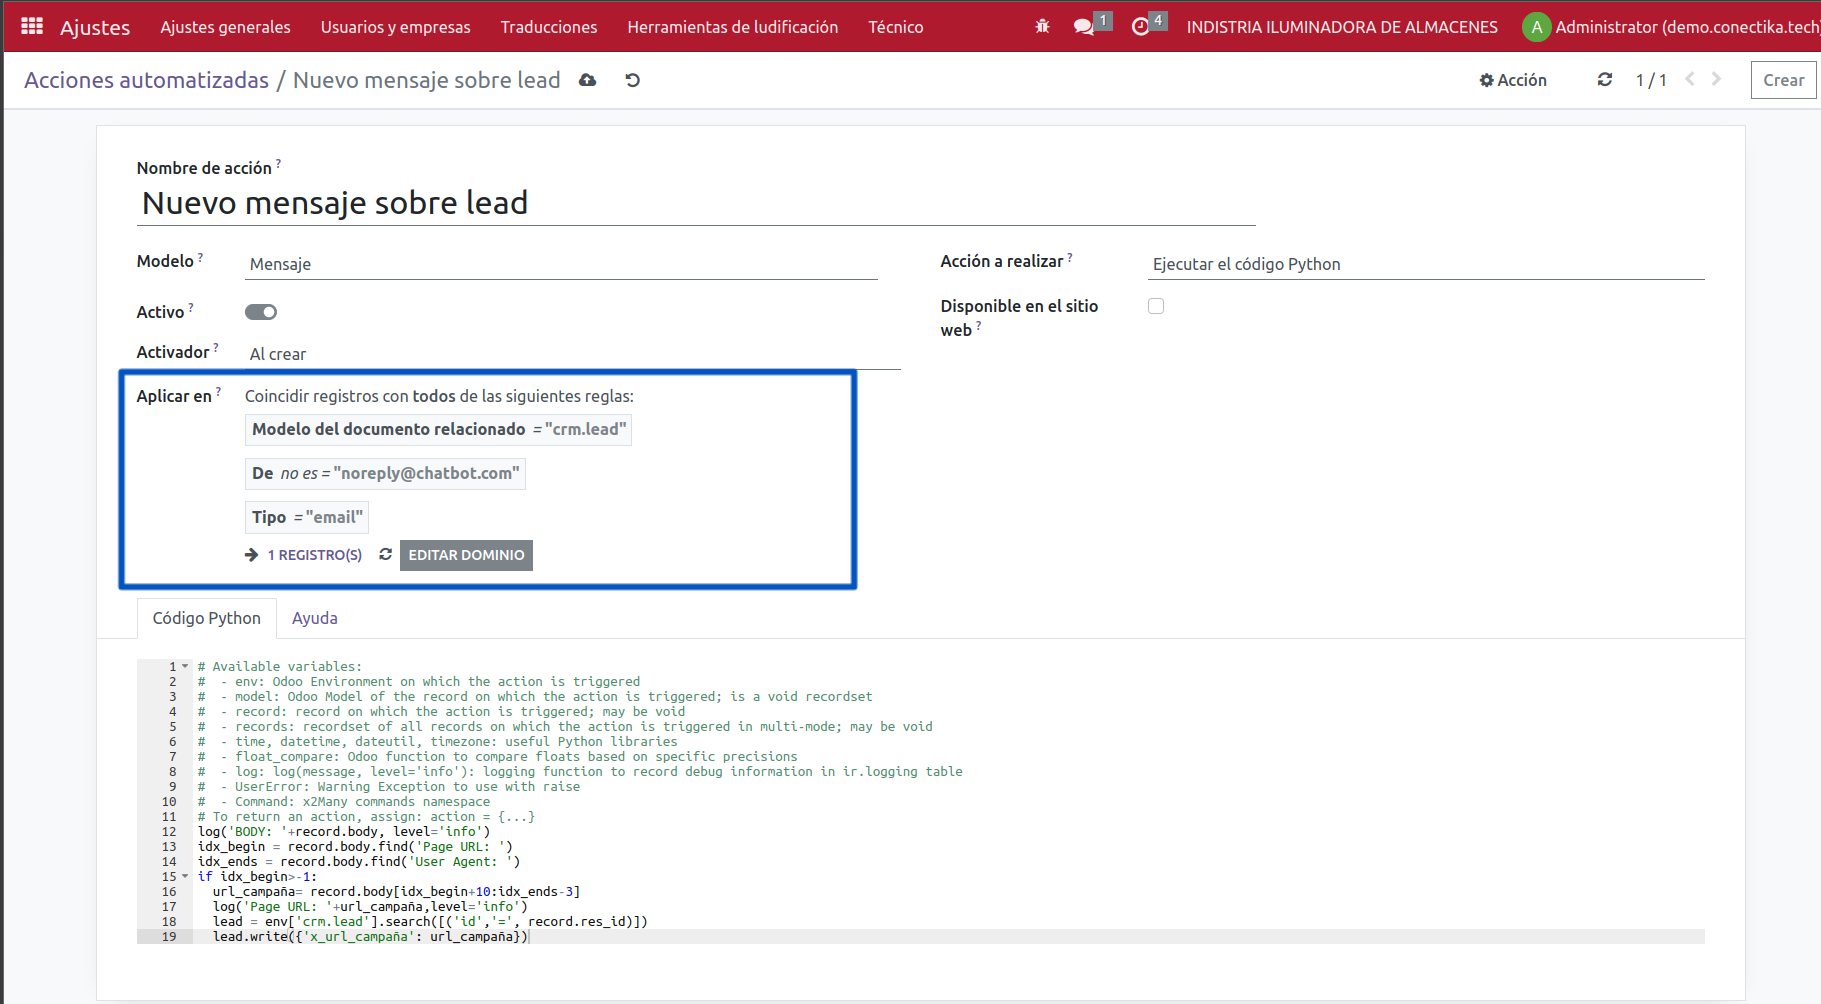
Task: Toggle the Activo switch off
Action: (x=261, y=312)
